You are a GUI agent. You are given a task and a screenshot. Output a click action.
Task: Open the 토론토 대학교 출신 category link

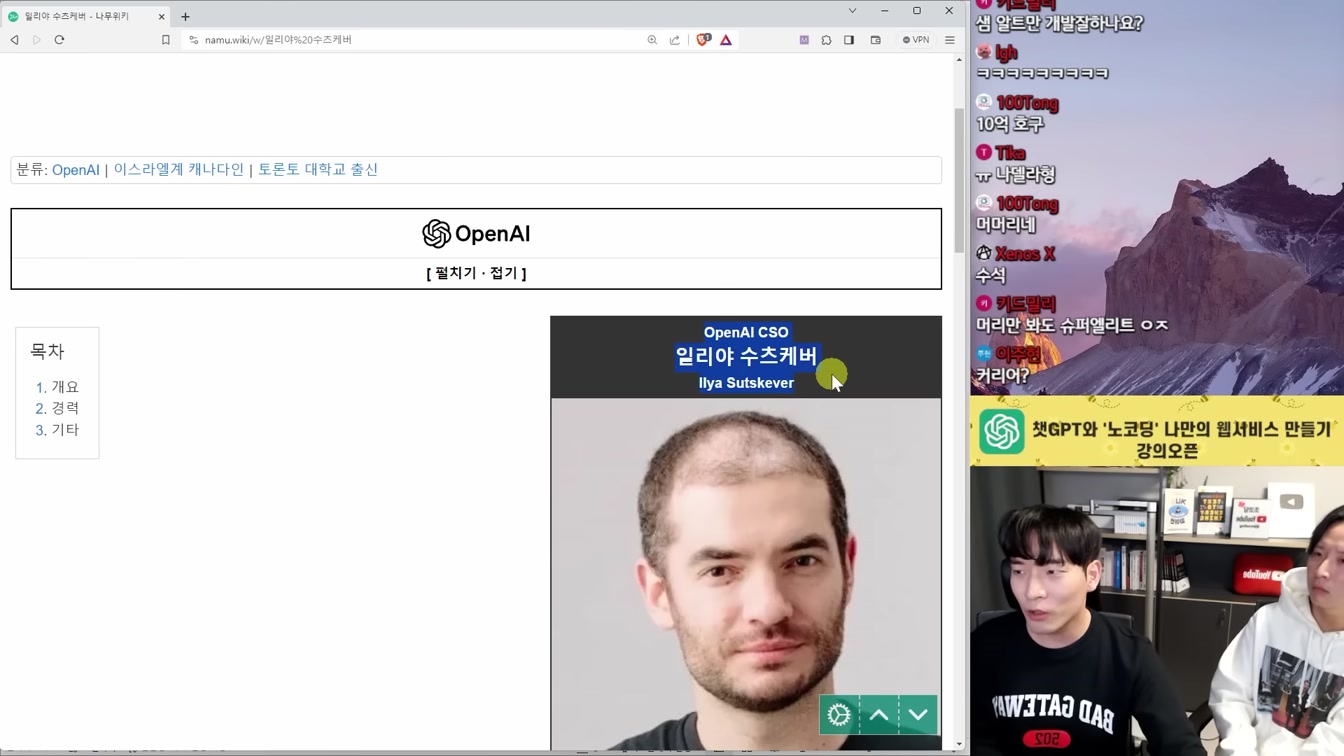coord(318,170)
